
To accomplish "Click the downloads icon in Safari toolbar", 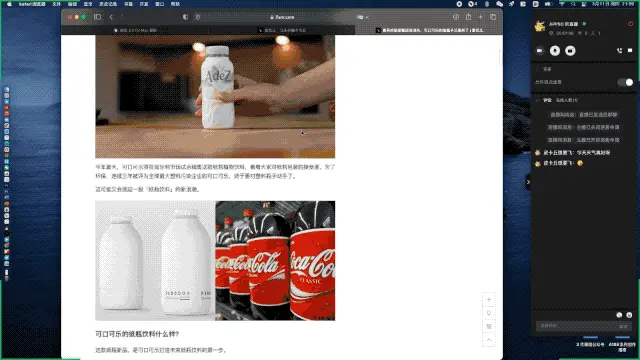I will pos(456,17).
